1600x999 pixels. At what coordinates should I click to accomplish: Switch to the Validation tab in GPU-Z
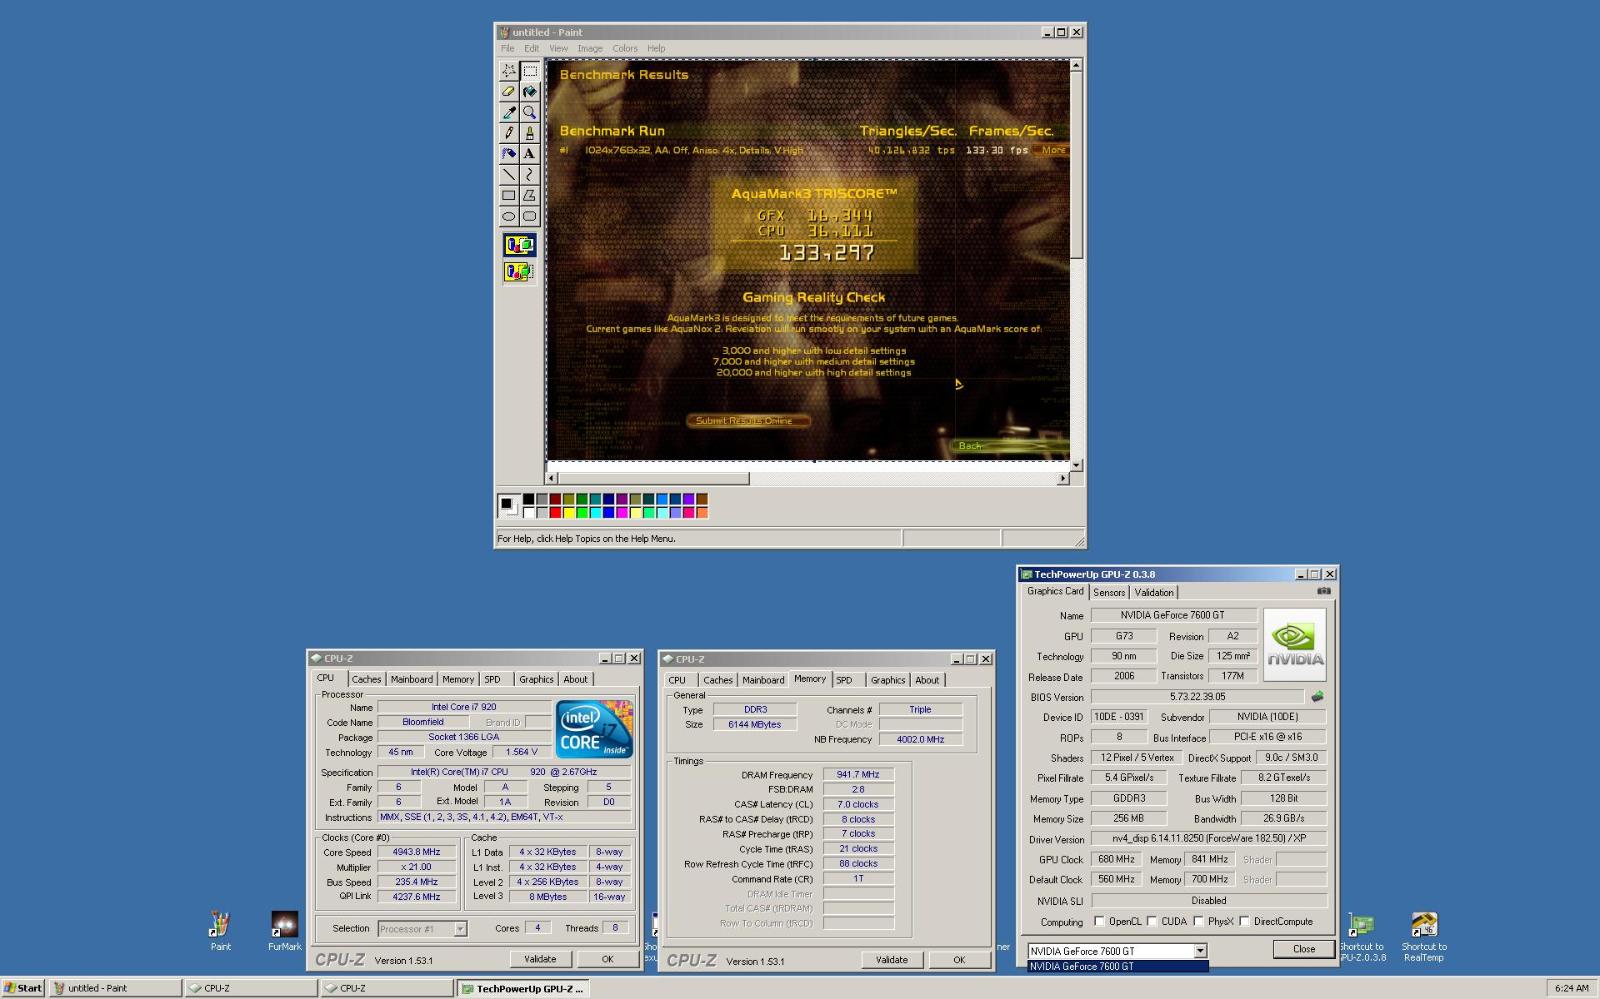(1154, 592)
